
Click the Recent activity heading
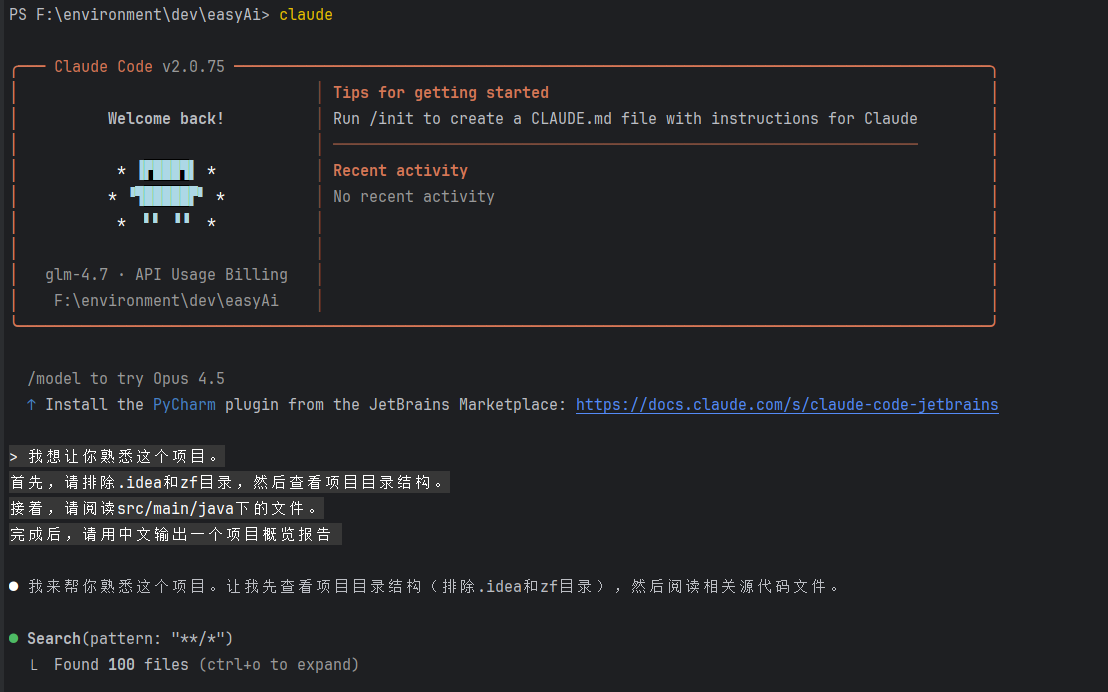tap(400, 170)
